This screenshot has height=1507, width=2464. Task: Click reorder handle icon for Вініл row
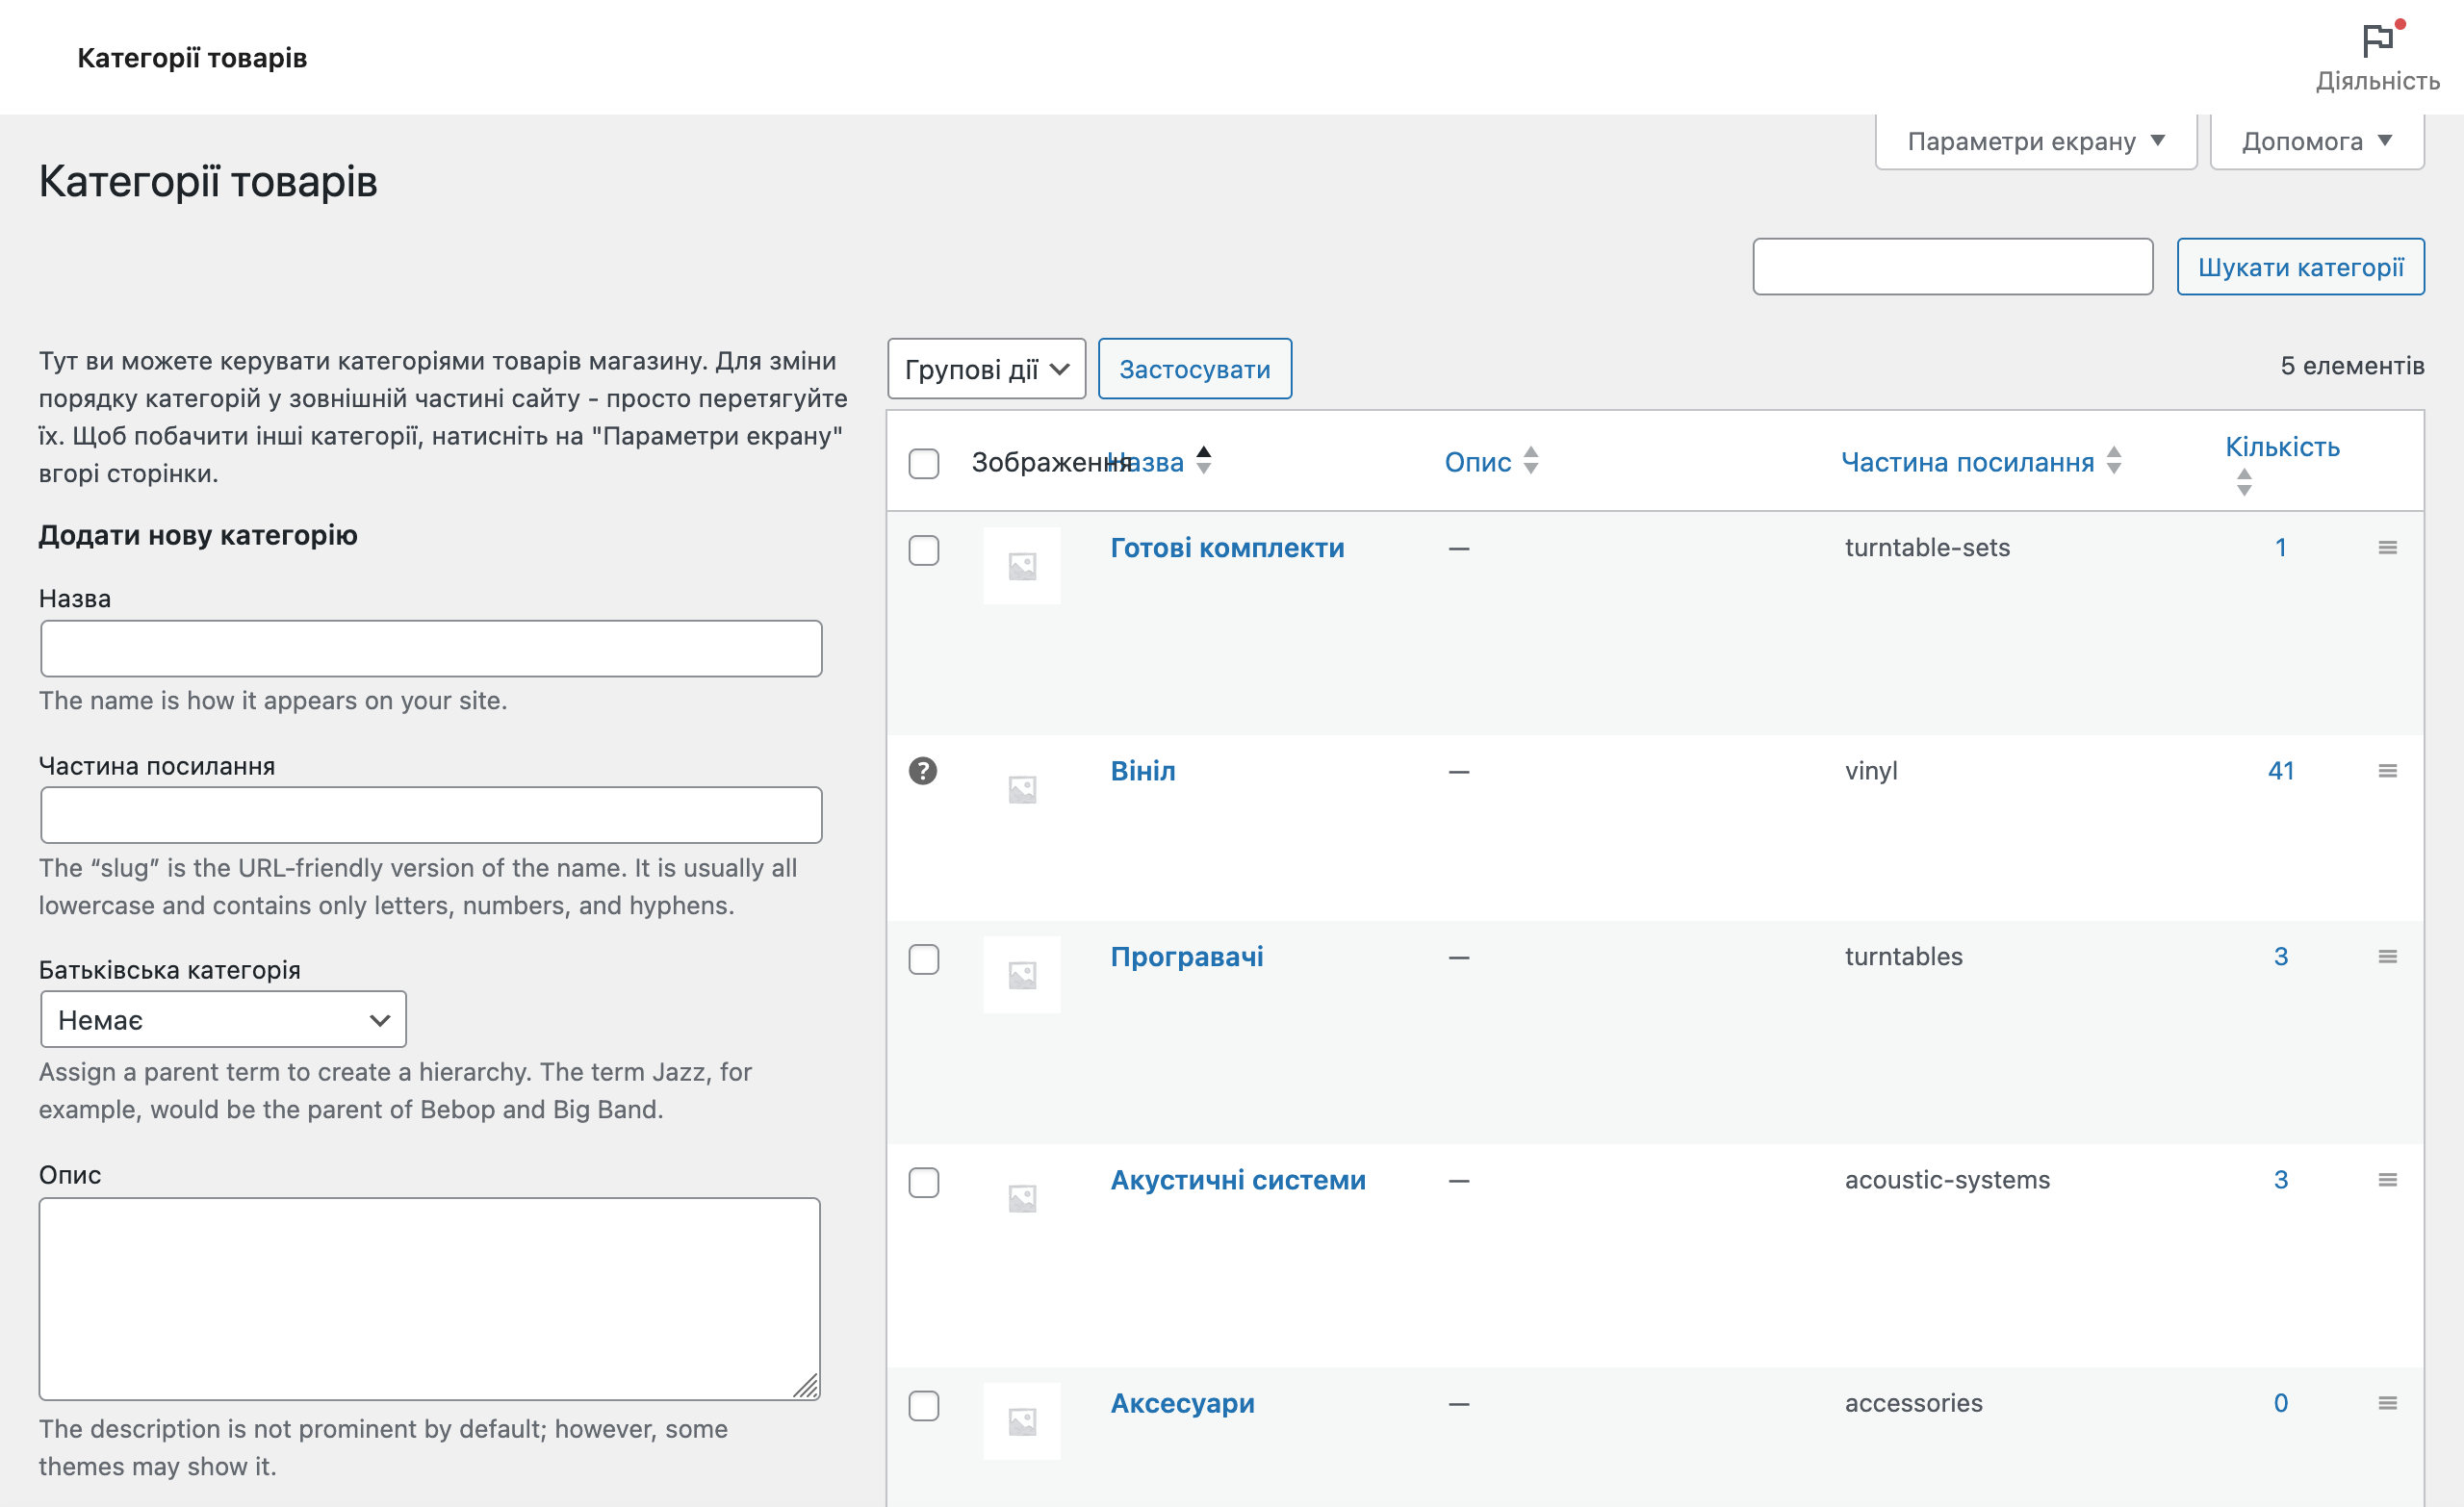pyautogui.click(x=2389, y=770)
